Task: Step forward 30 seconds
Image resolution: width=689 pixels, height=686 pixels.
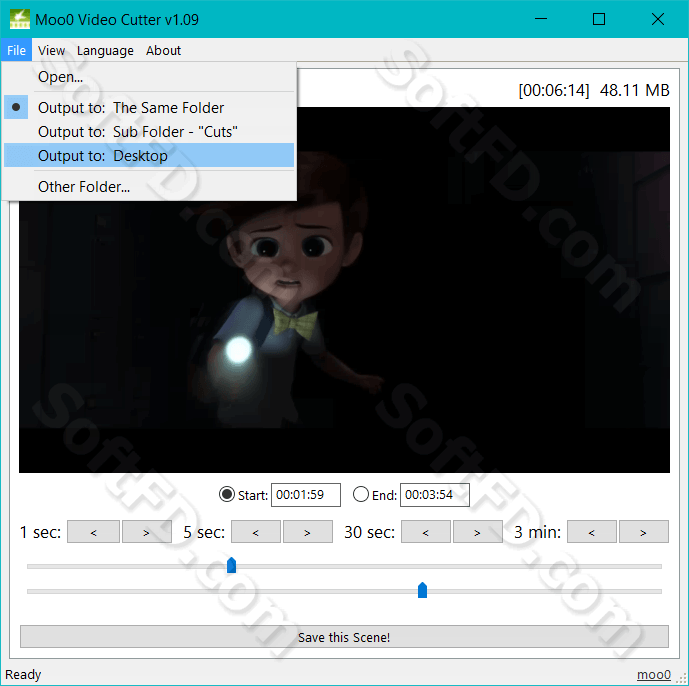Action: [478, 532]
